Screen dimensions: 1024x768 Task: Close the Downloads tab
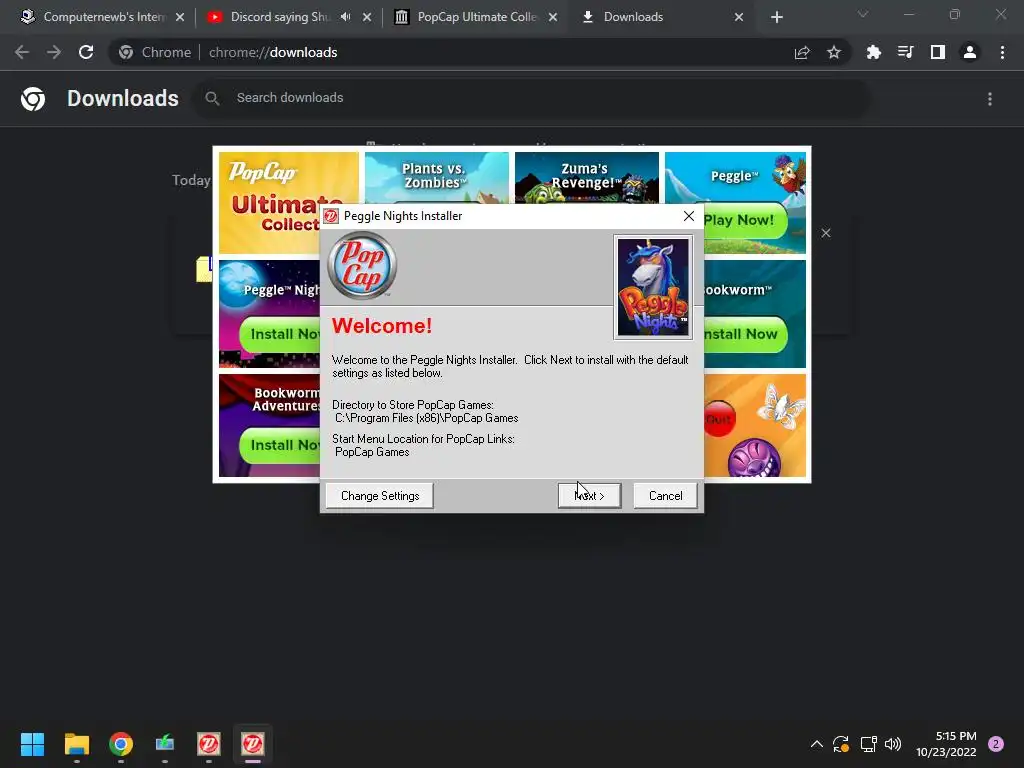[x=739, y=17]
